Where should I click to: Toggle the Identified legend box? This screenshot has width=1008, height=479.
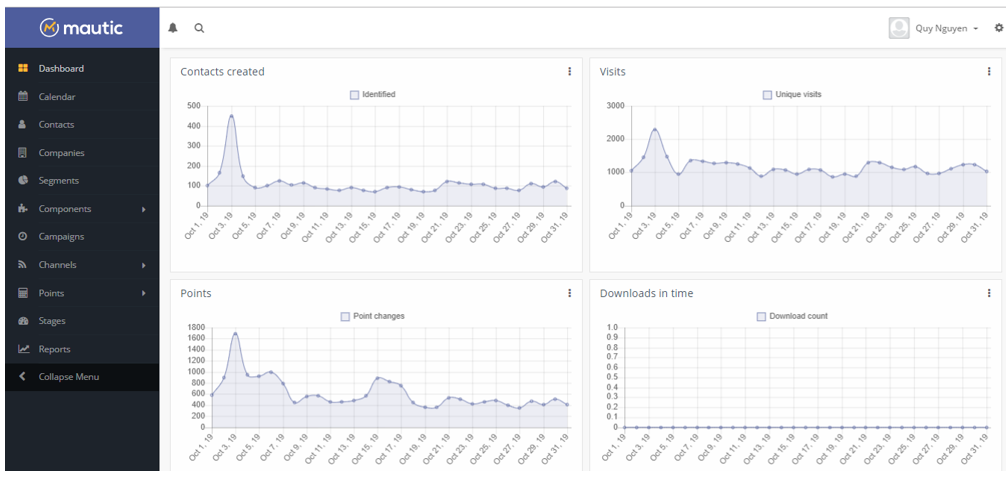[x=355, y=95]
